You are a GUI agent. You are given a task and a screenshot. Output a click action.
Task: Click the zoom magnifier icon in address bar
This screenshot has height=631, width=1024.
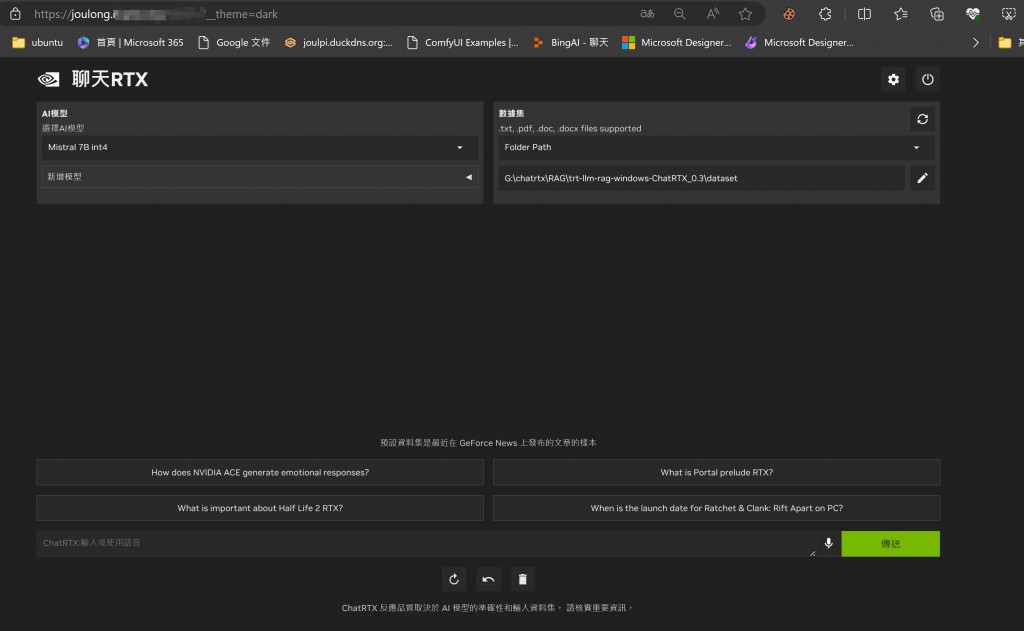click(679, 14)
